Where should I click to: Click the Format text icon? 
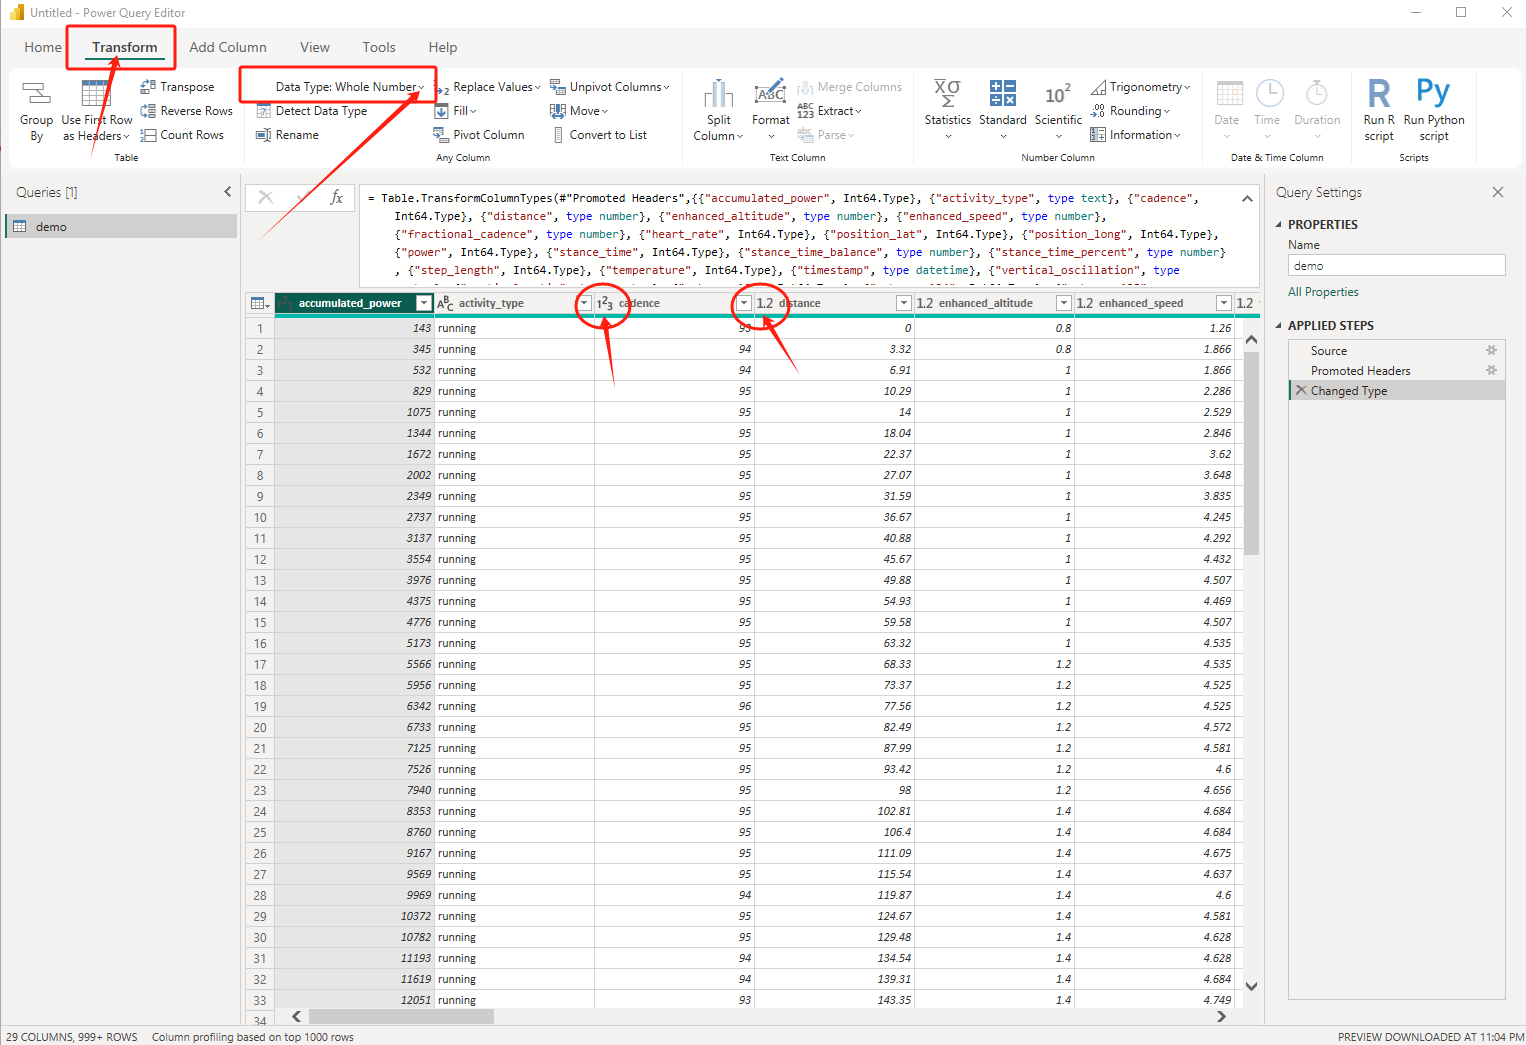click(x=770, y=94)
